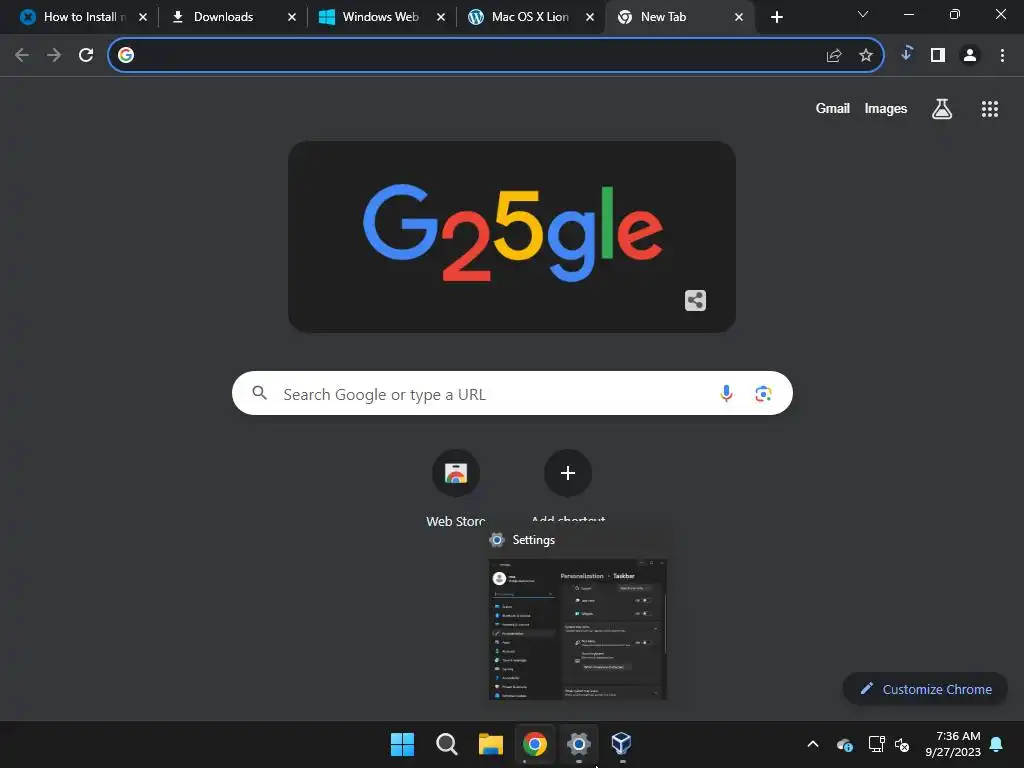Open the tab search dropdown
The width and height of the screenshot is (1024, 768).
tap(863, 14)
